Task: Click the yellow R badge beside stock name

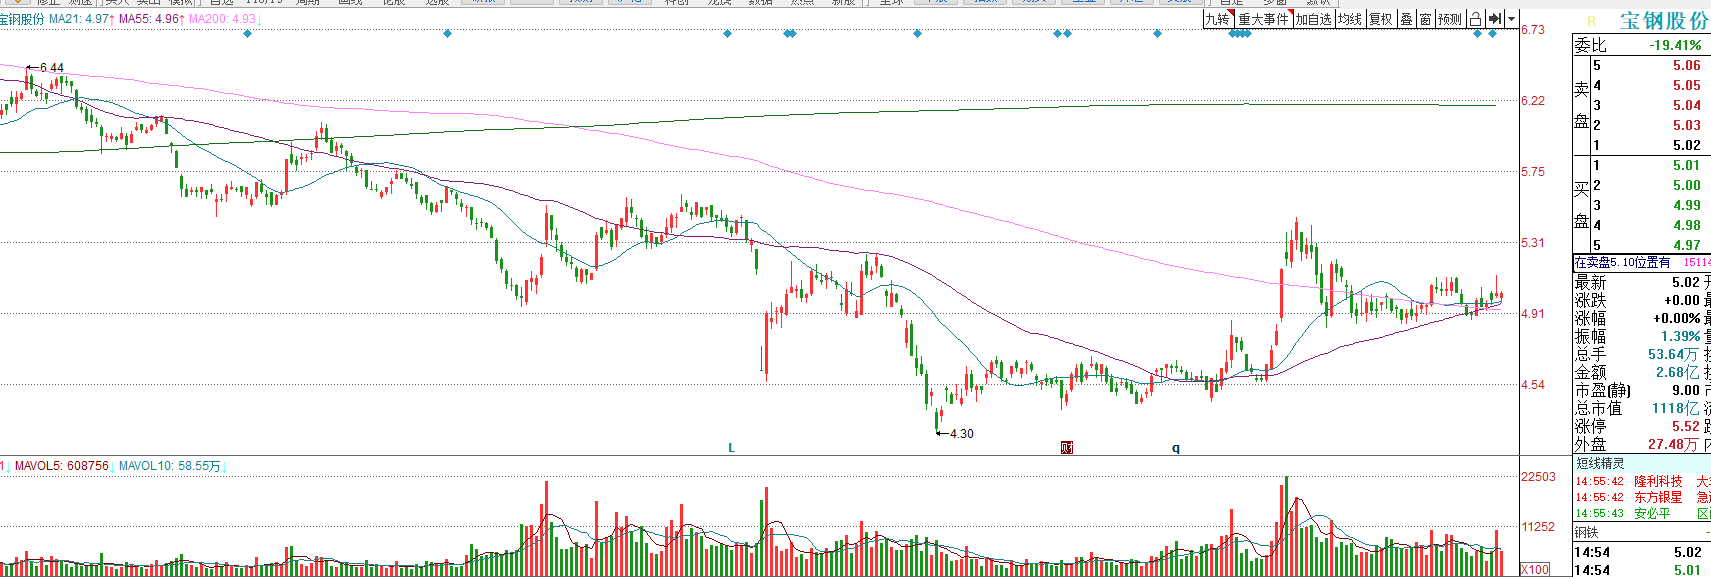Action: tap(1591, 22)
